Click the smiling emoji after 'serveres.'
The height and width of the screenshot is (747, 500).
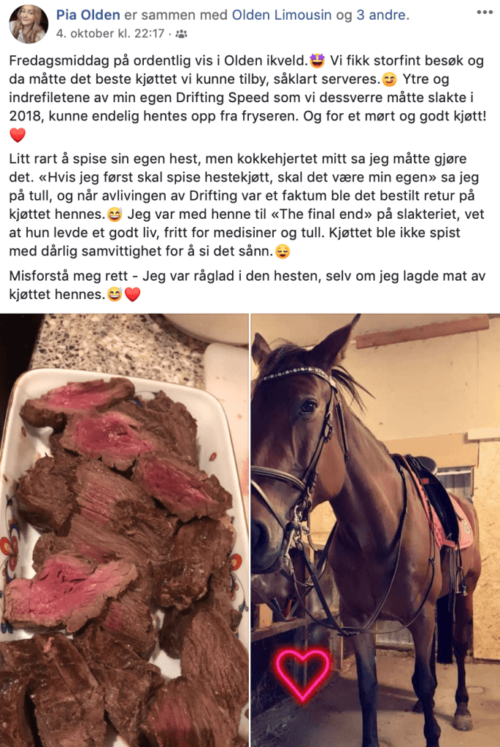tap(389, 79)
